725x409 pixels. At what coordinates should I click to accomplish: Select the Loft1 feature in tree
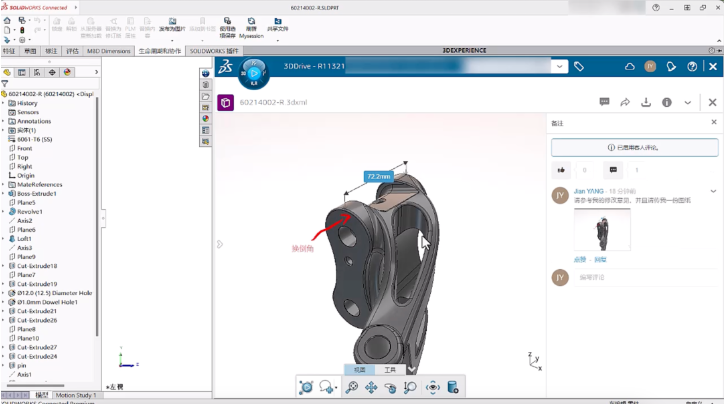[x=24, y=239]
